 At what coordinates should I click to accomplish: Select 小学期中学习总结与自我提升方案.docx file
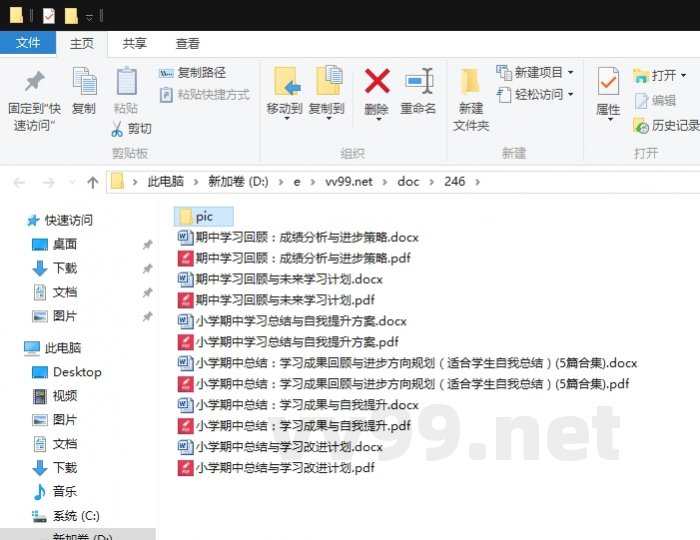tap(292, 321)
